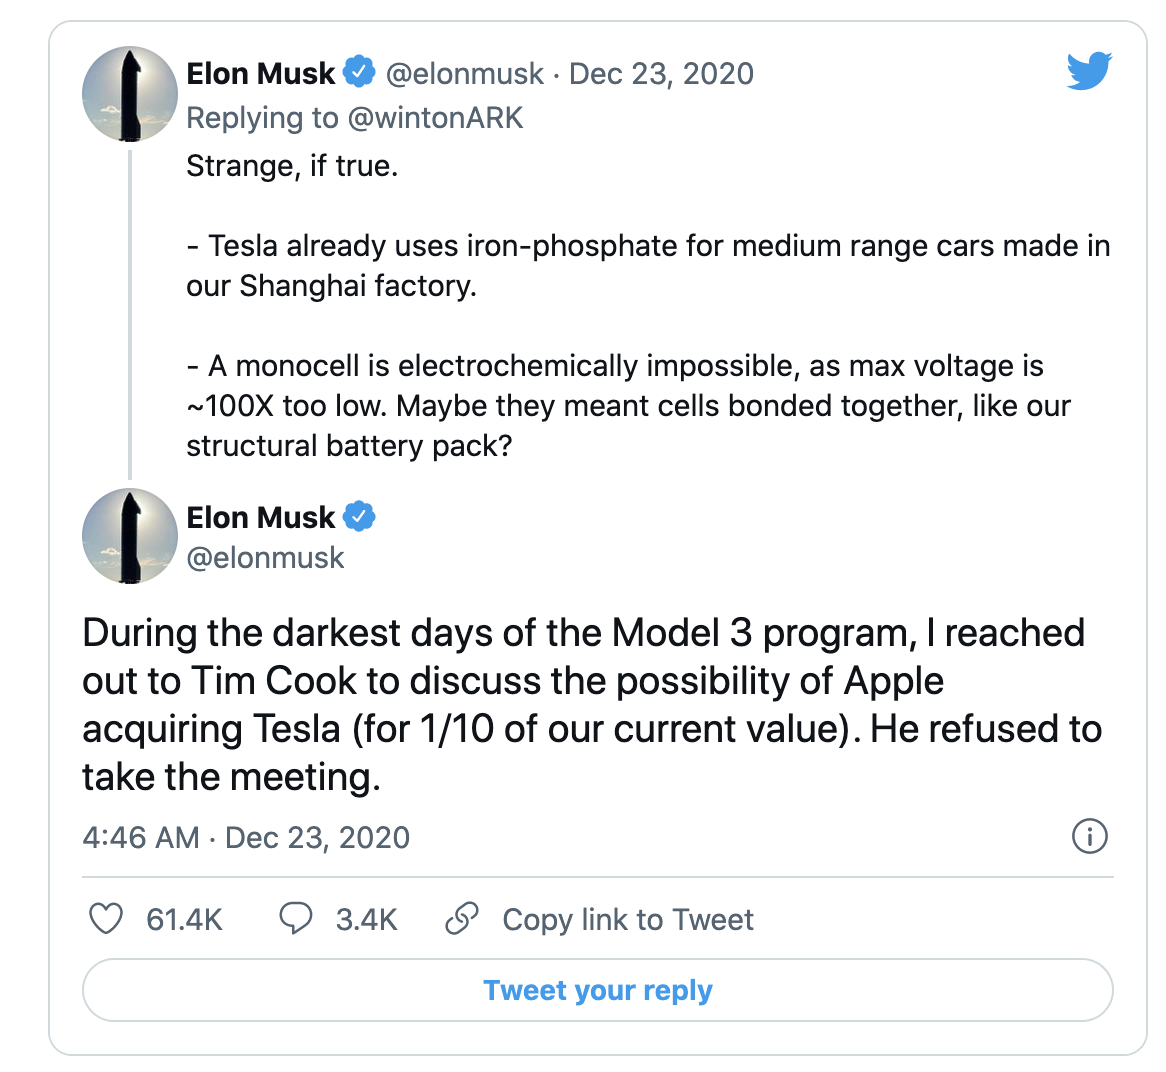Image resolution: width=1166 pixels, height=1072 pixels.
Task: Click the 4:46 AM timestamp link
Action: coord(141,837)
